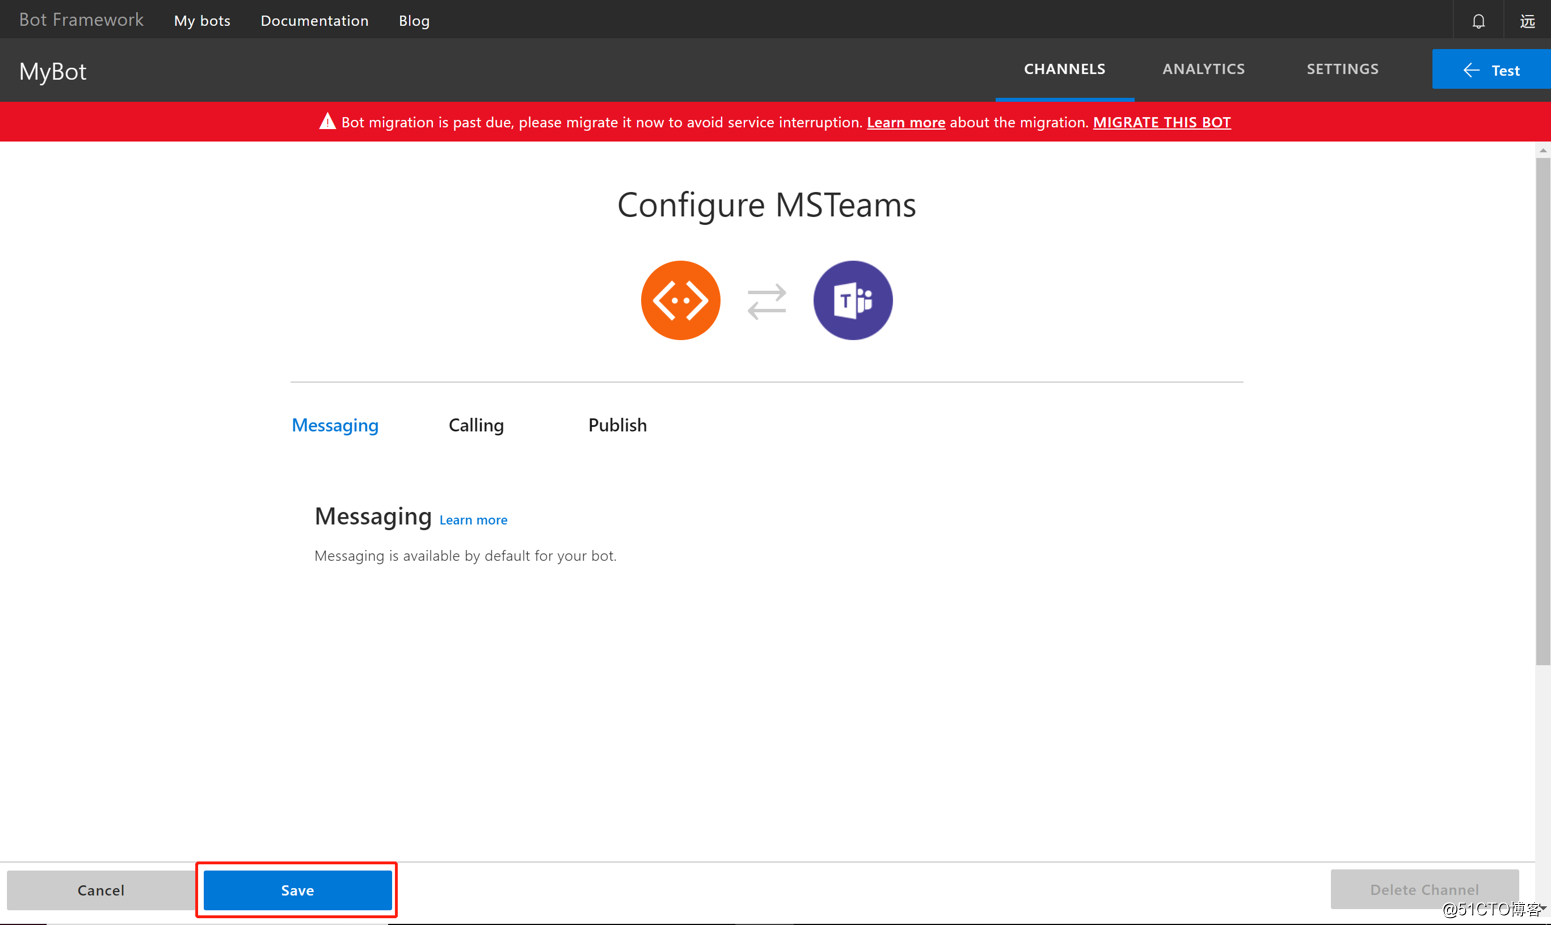Save the MSTeams channel configuration
1551x928 pixels.
click(x=297, y=890)
